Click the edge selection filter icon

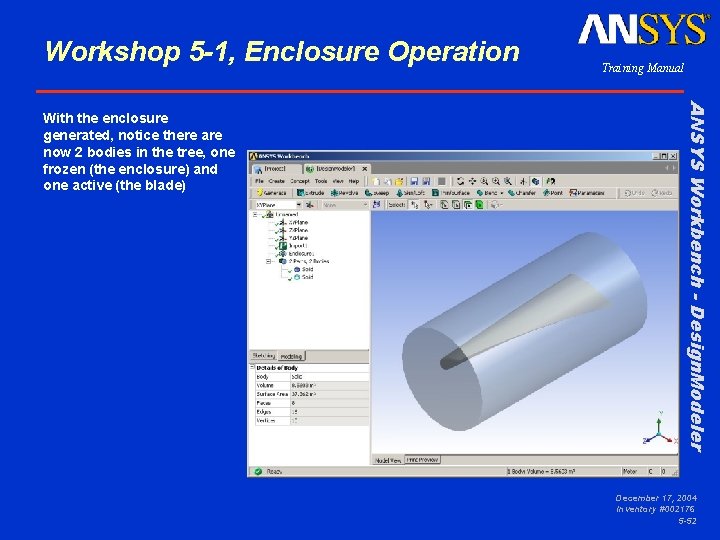pos(456,205)
